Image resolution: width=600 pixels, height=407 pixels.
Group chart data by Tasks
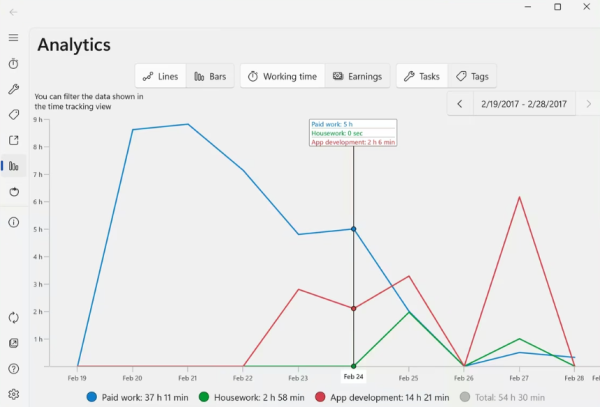(x=422, y=77)
